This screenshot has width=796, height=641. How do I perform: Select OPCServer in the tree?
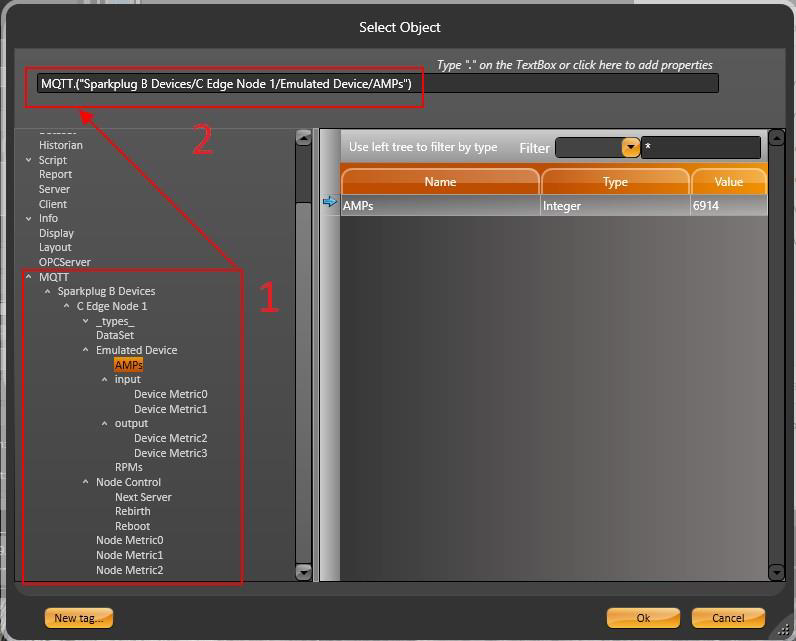[x=65, y=262]
